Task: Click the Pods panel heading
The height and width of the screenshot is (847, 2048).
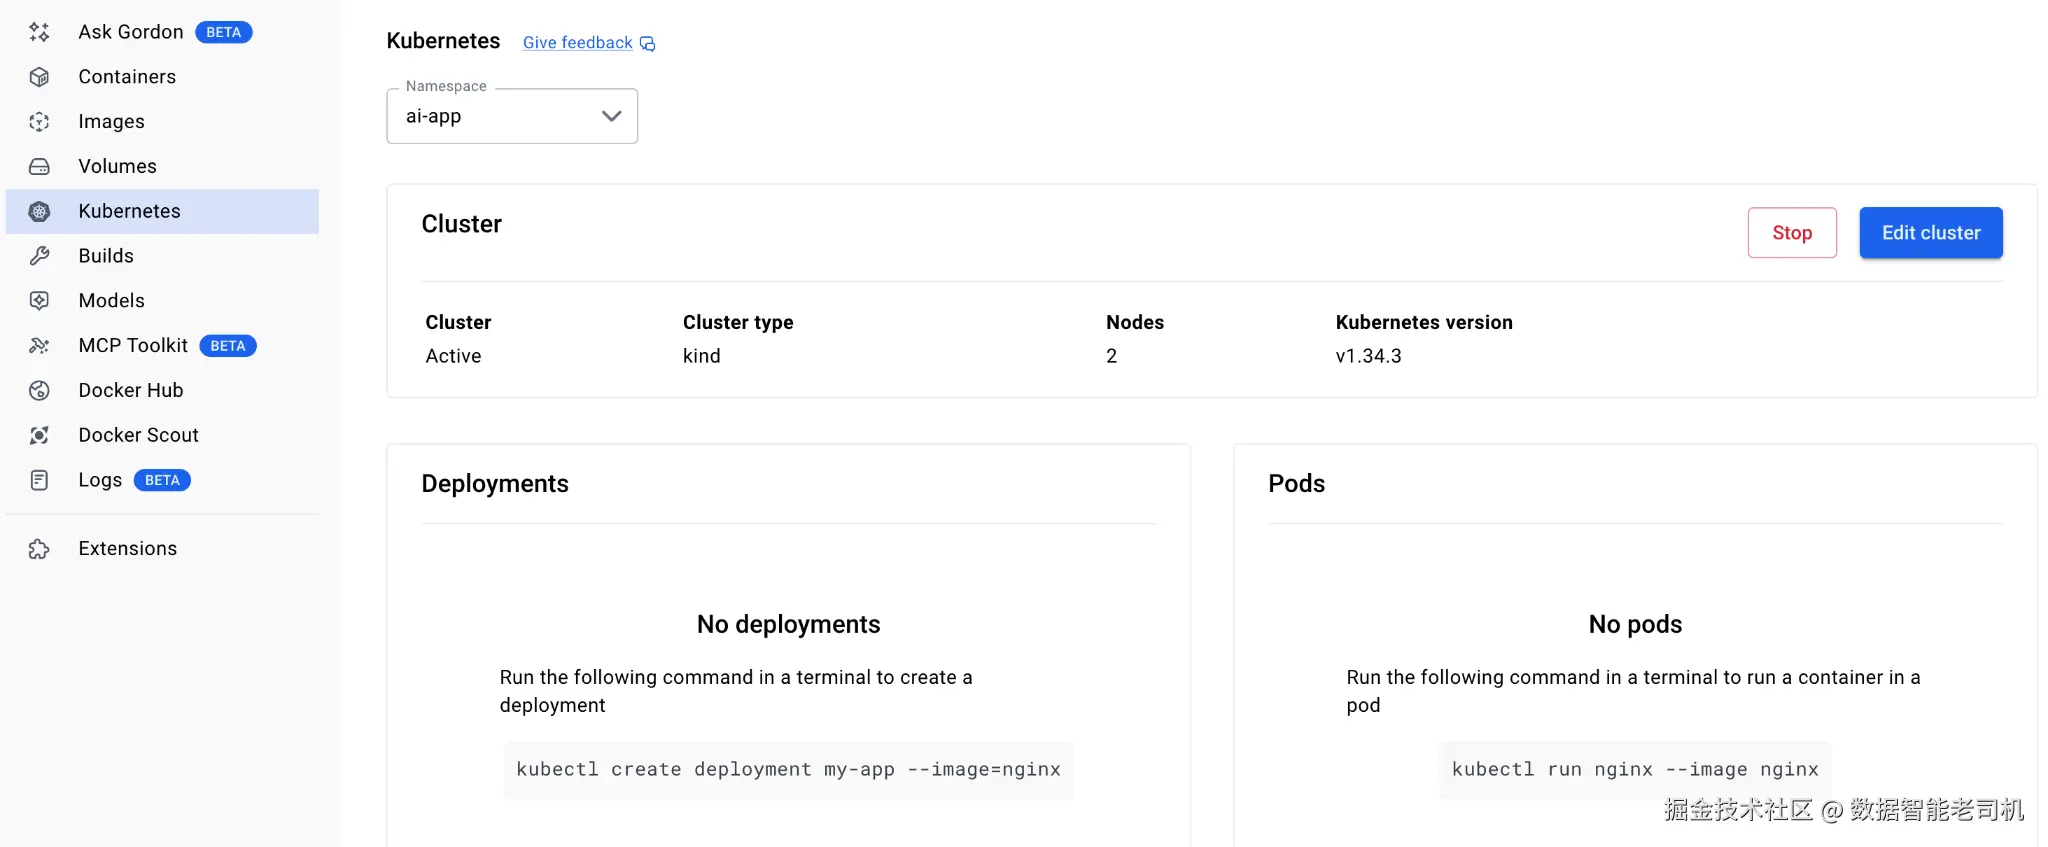Action: 1297,484
